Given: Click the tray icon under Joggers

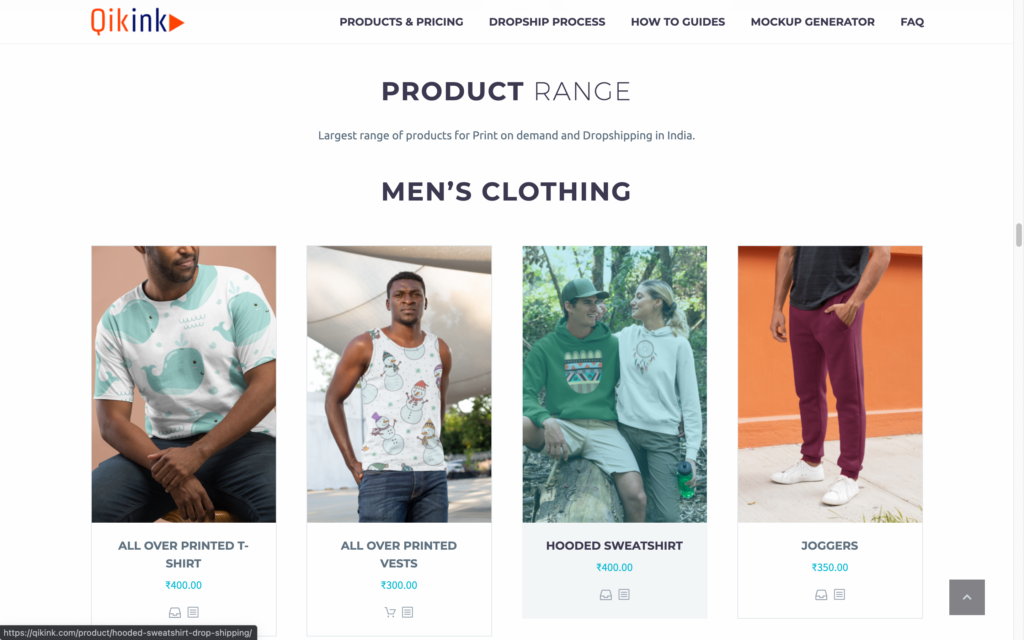Looking at the screenshot, I should [x=822, y=595].
